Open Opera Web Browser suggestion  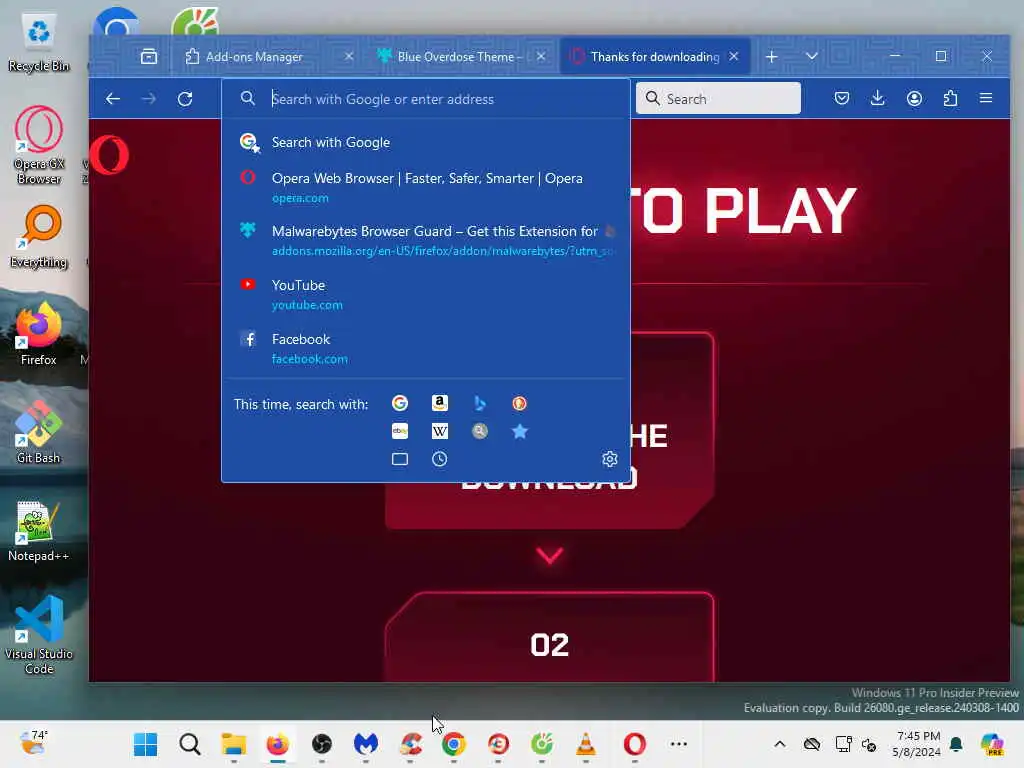coord(426,187)
